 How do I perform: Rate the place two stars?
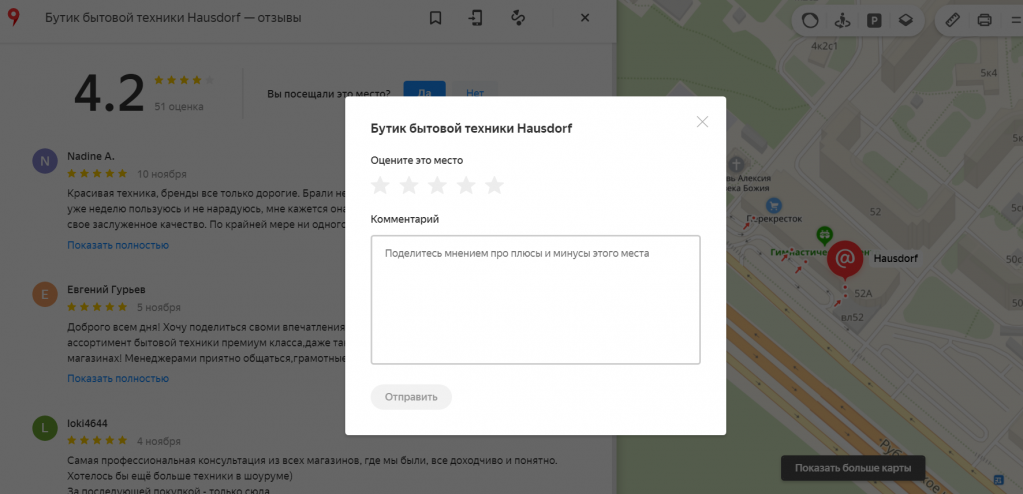pyautogui.click(x=409, y=185)
